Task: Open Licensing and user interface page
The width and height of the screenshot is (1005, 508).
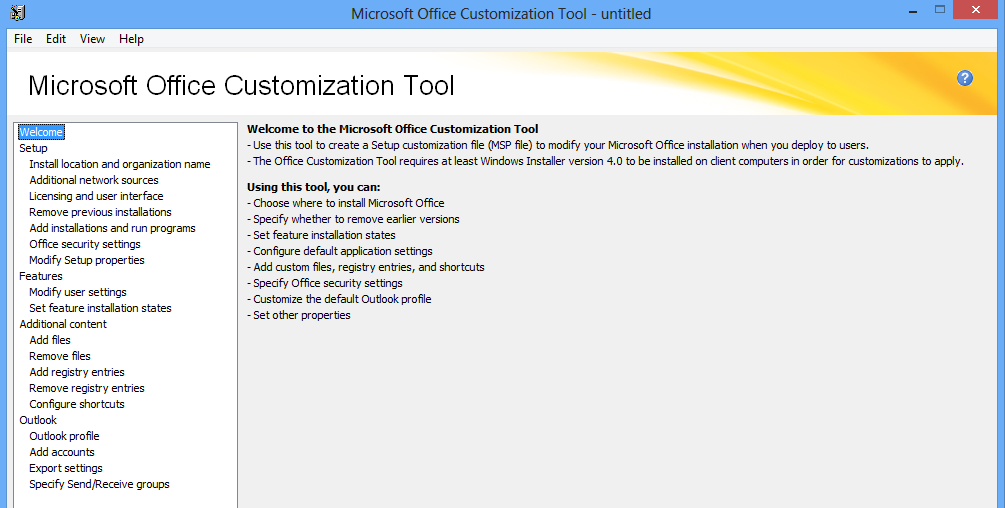Action: (96, 196)
